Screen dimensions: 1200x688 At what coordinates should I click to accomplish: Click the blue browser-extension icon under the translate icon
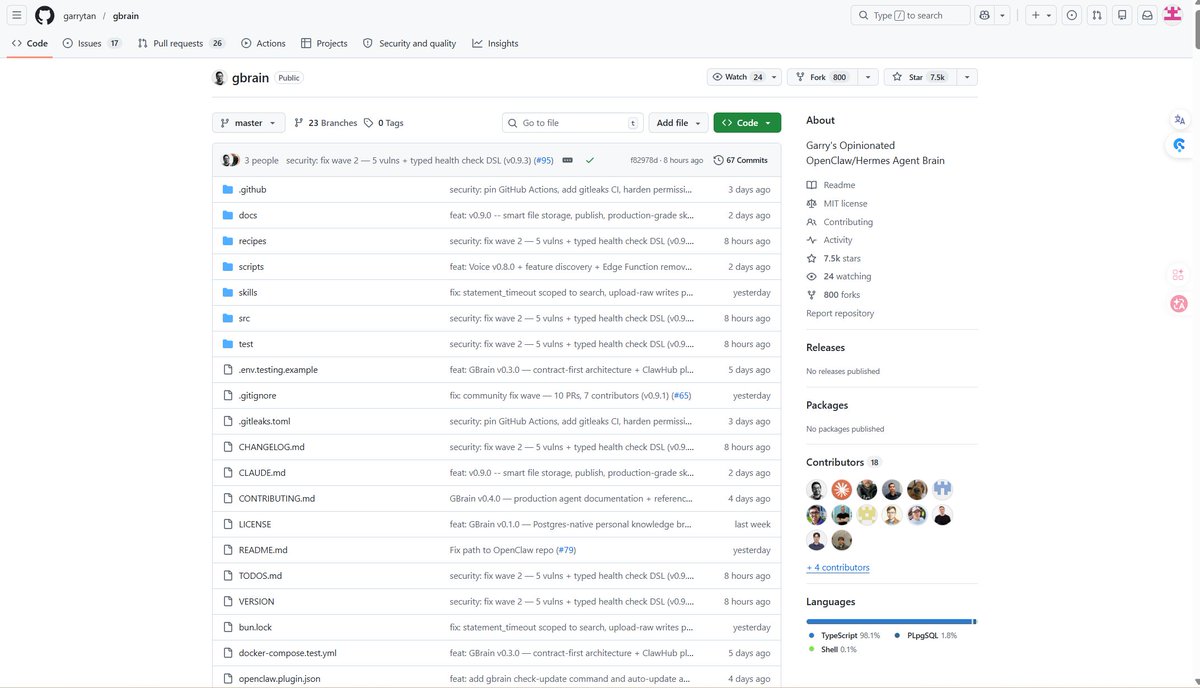1179,145
